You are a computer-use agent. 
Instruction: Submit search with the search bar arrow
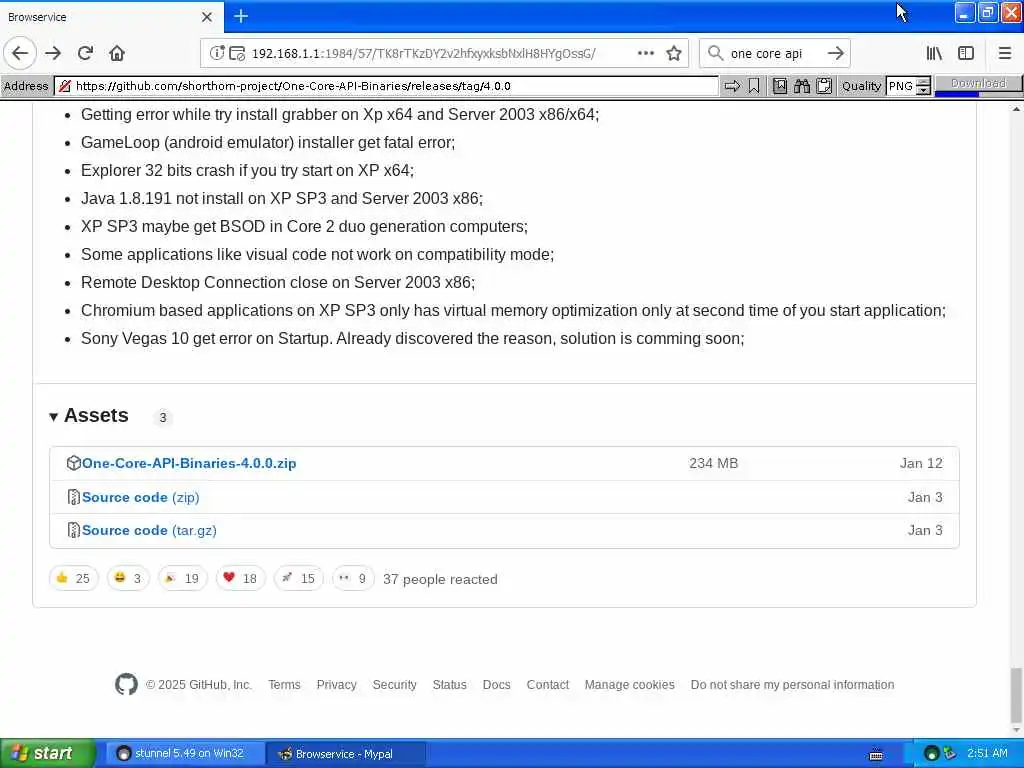[x=835, y=53]
